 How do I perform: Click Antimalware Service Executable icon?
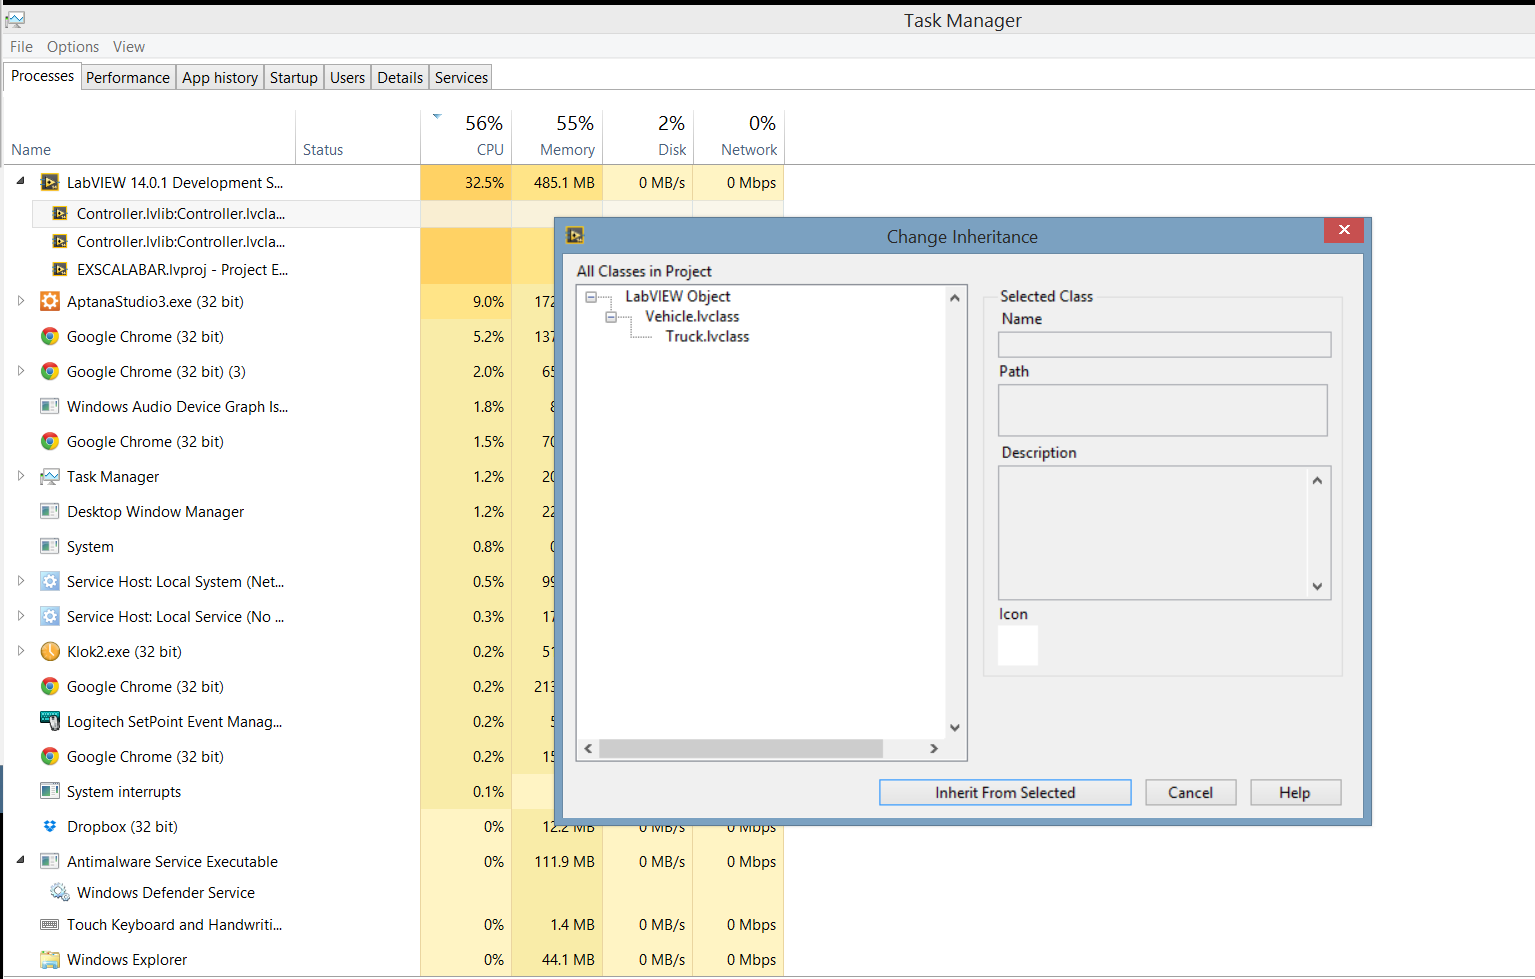(x=49, y=861)
